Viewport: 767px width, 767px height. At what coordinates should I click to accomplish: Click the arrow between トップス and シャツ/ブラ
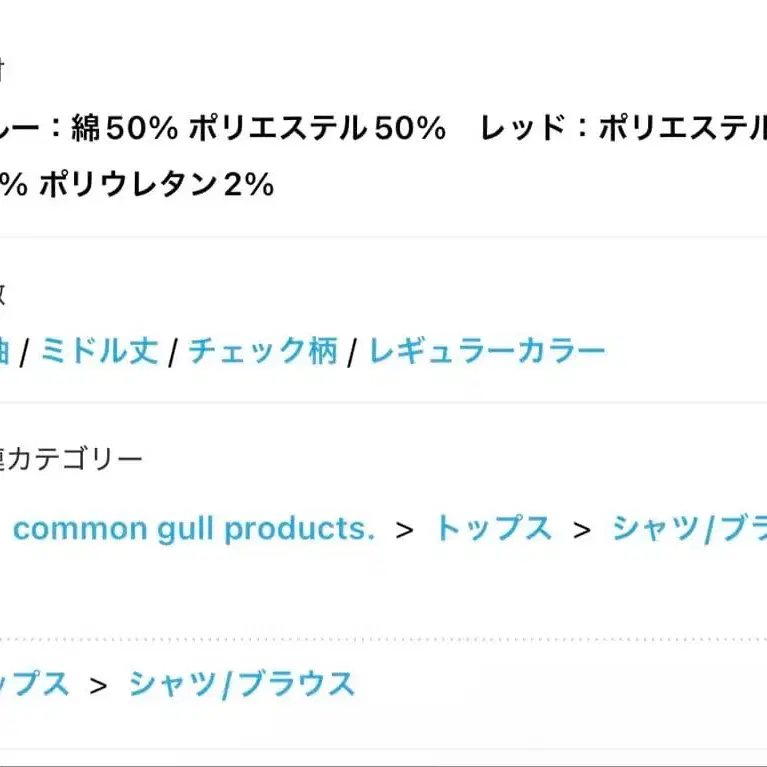coord(582,530)
